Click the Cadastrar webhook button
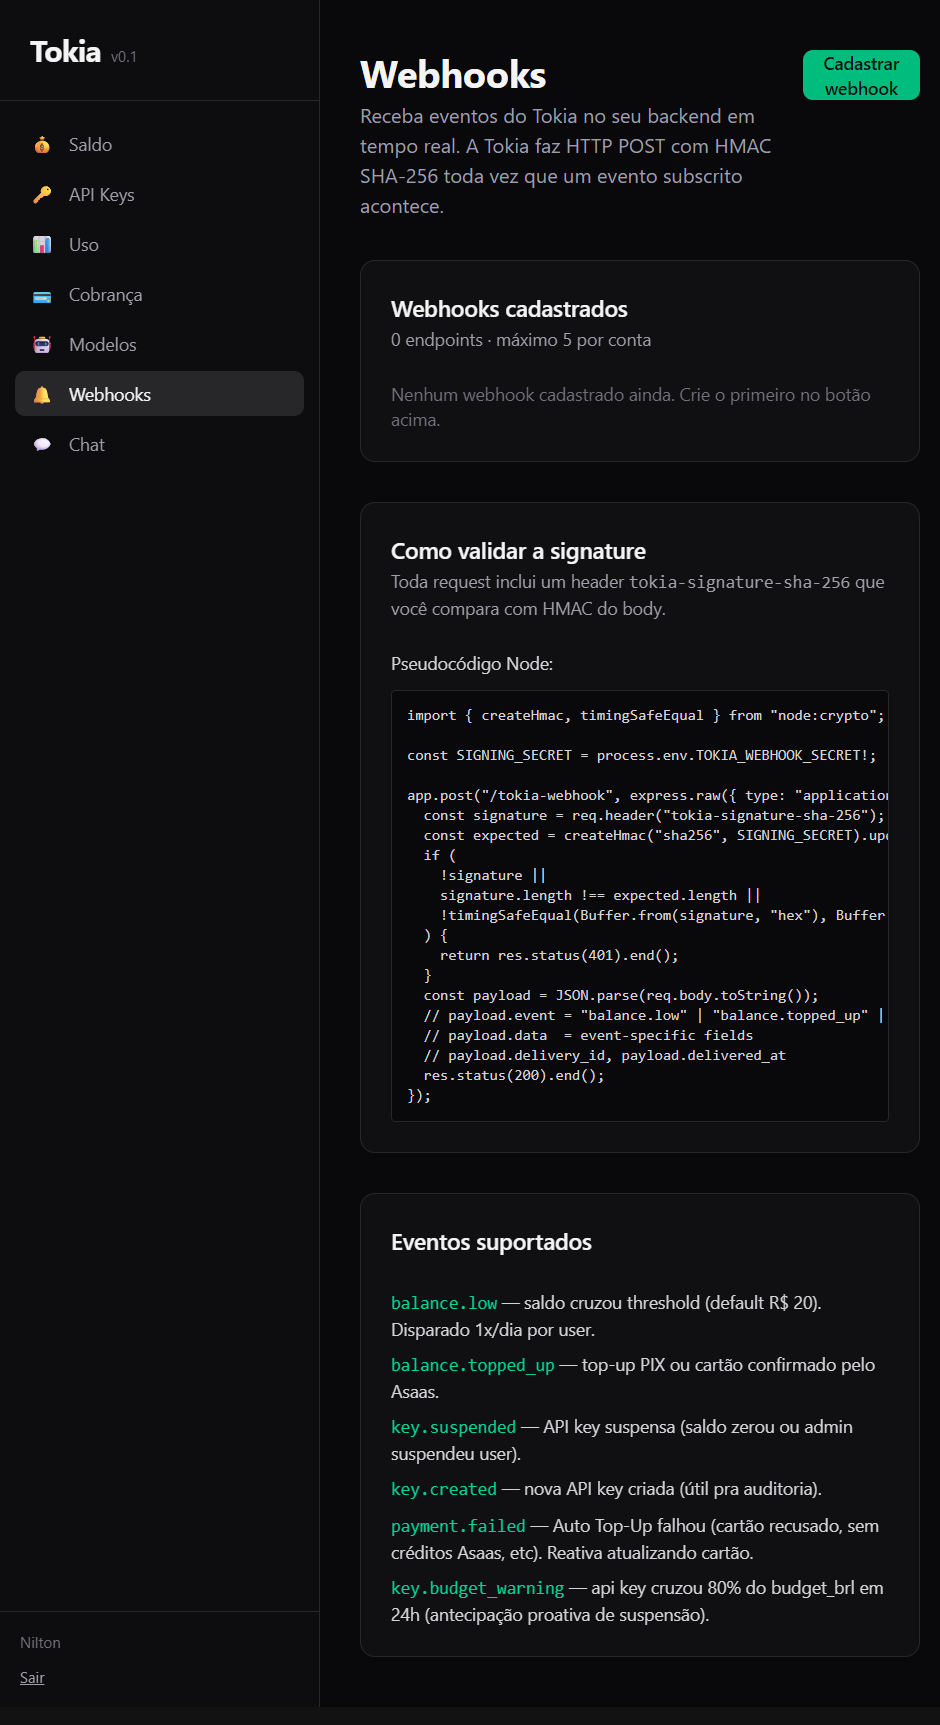Viewport: 940px width, 1725px height. coord(861,75)
